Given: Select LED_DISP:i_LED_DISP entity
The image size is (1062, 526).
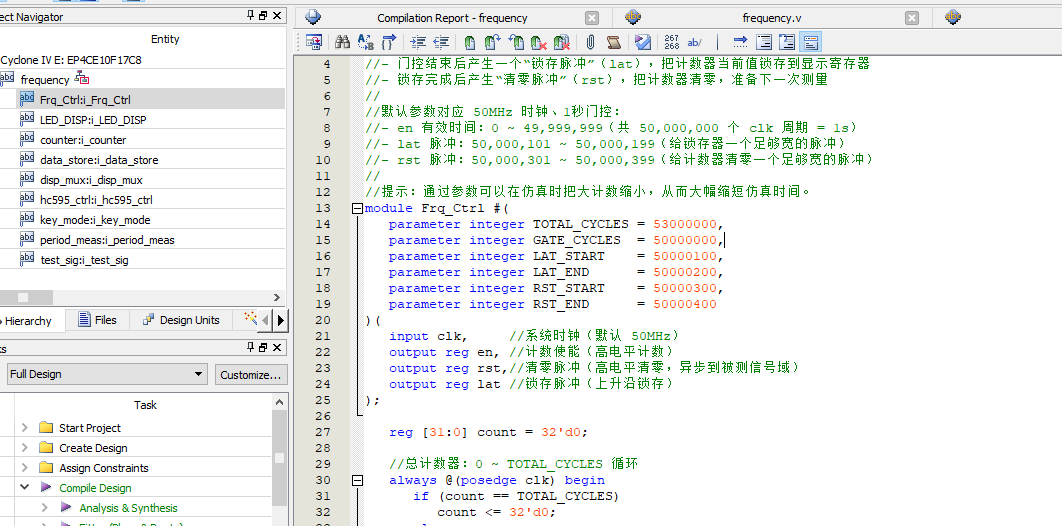Looking at the screenshot, I should [93, 120].
